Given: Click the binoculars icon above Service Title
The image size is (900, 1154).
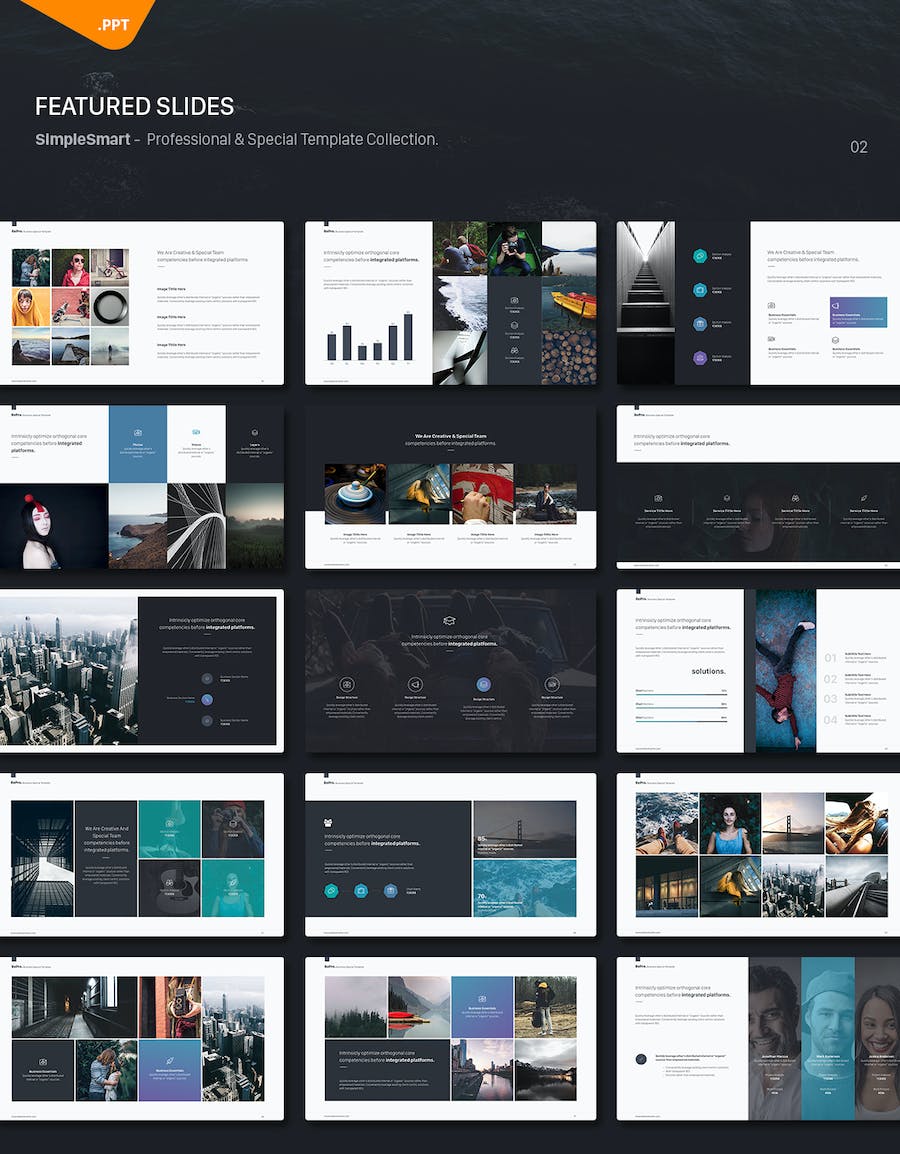Looking at the screenshot, I should tap(795, 498).
